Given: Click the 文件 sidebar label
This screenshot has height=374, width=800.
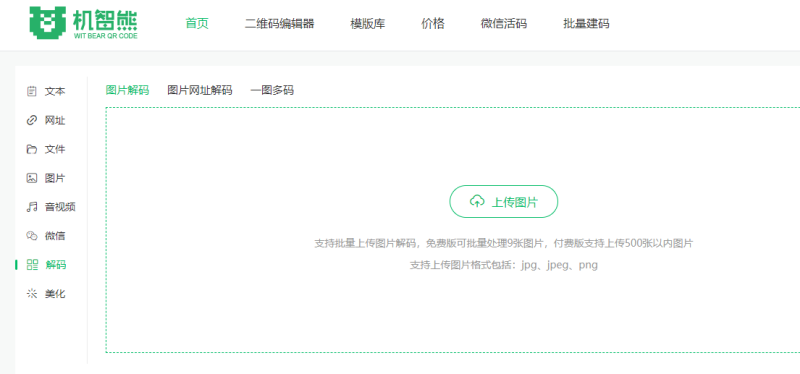Looking at the screenshot, I should pyautogui.click(x=55, y=149).
